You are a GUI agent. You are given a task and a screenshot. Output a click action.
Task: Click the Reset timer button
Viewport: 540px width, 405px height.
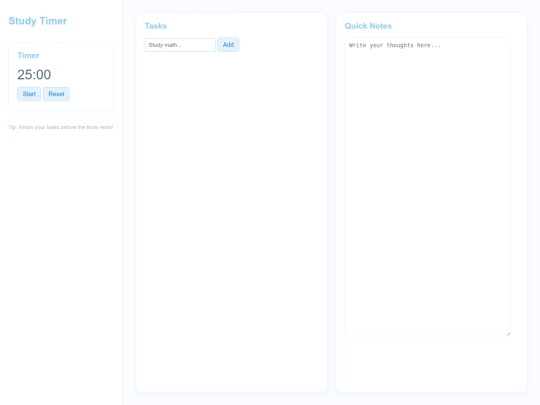click(56, 94)
